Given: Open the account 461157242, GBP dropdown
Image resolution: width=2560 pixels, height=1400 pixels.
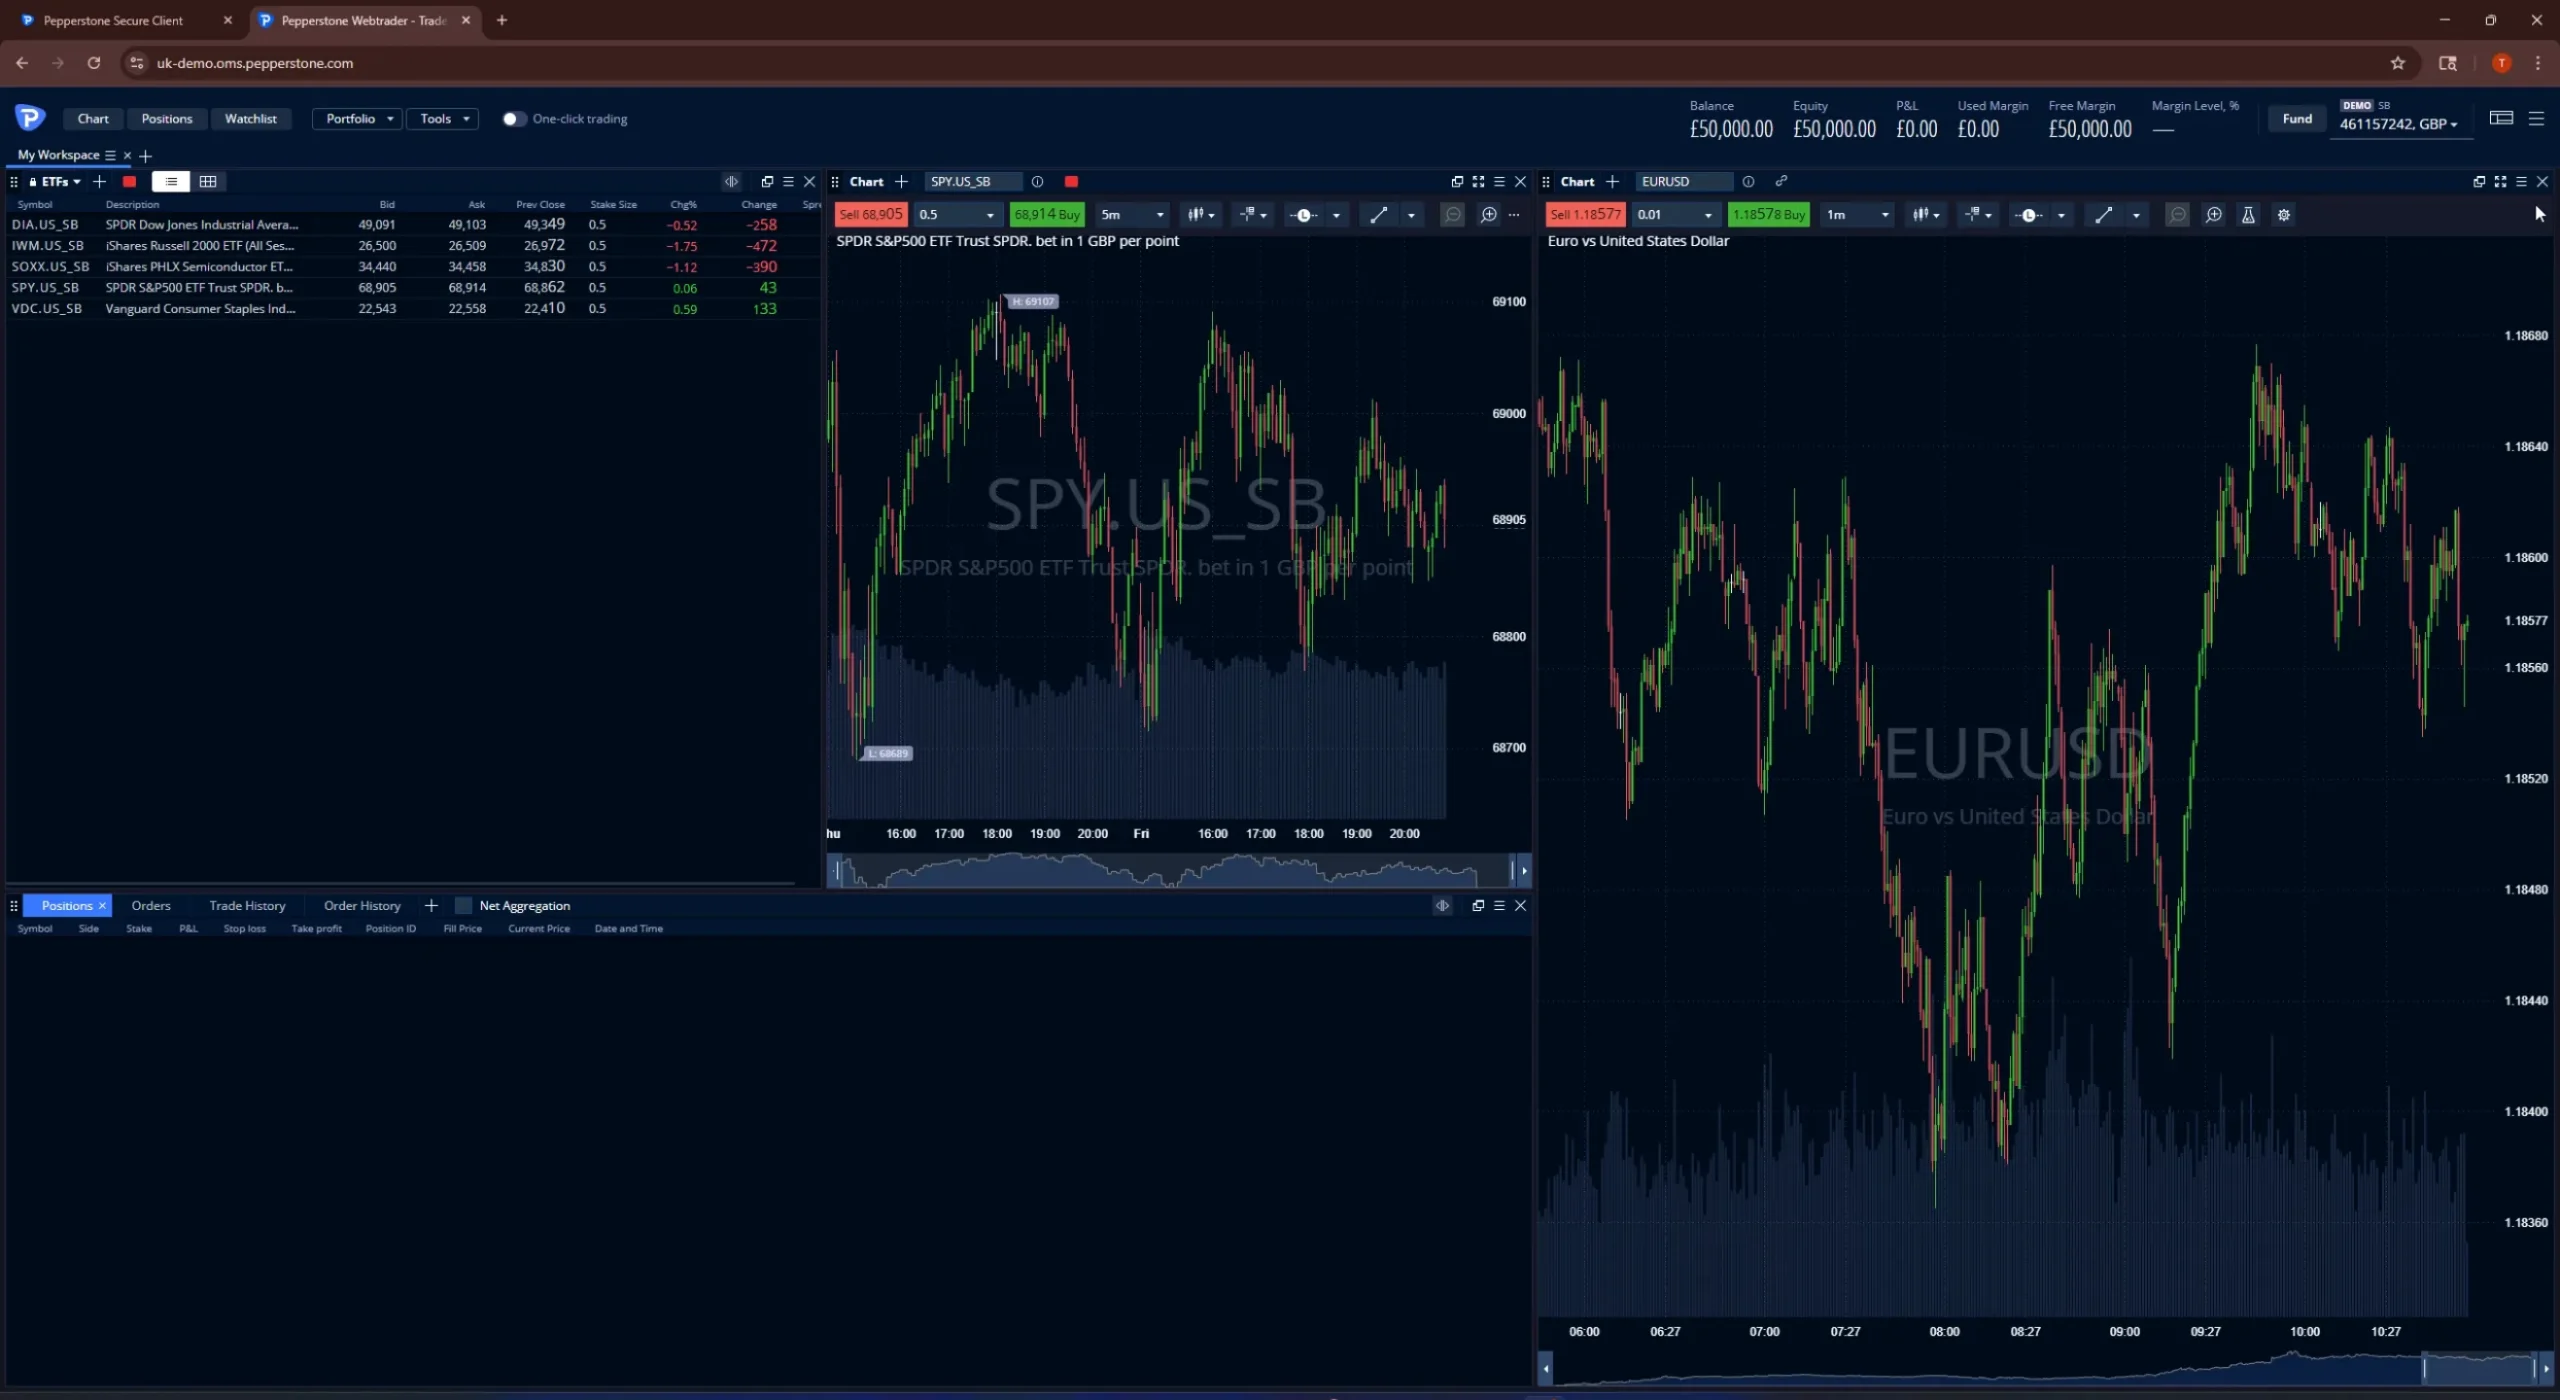Looking at the screenshot, I should point(2397,124).
